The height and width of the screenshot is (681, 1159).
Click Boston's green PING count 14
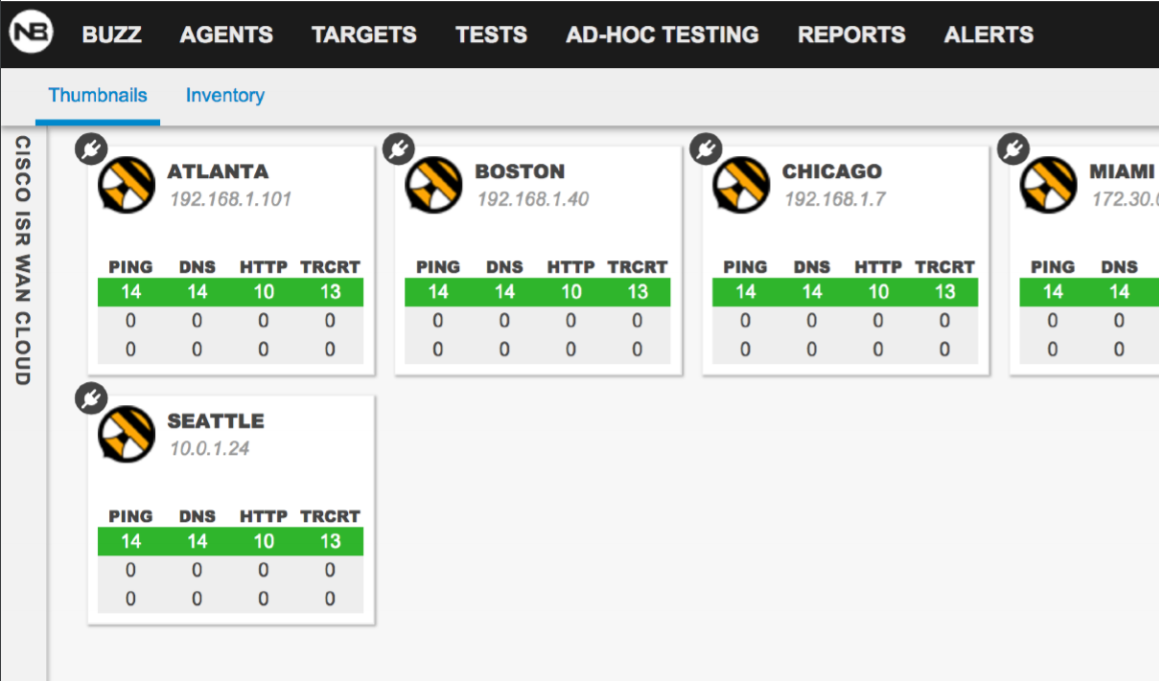coord(438,292)
